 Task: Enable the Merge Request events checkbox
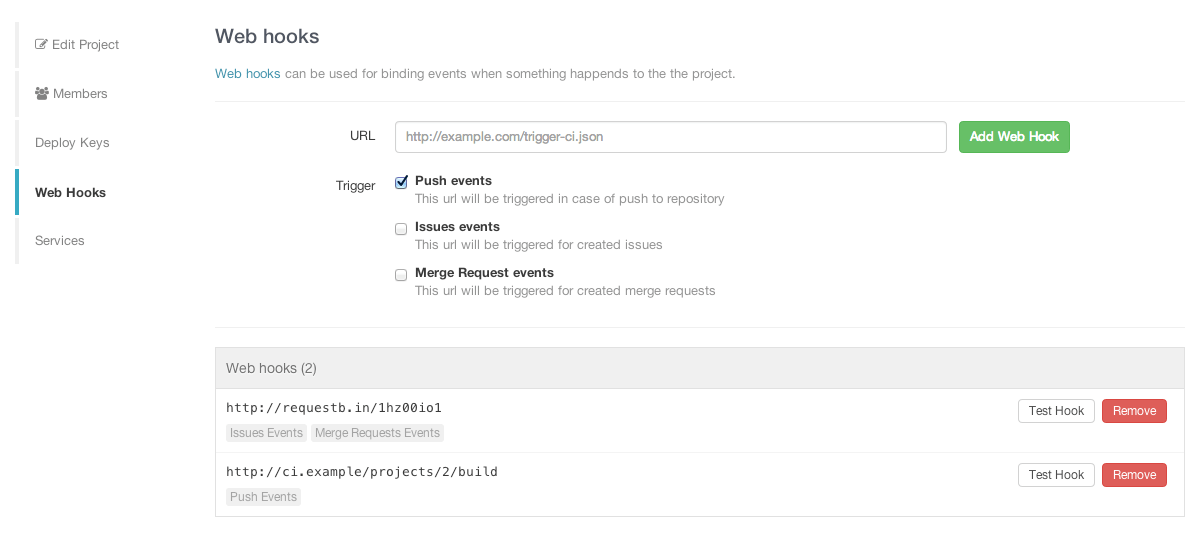(401, 274)
